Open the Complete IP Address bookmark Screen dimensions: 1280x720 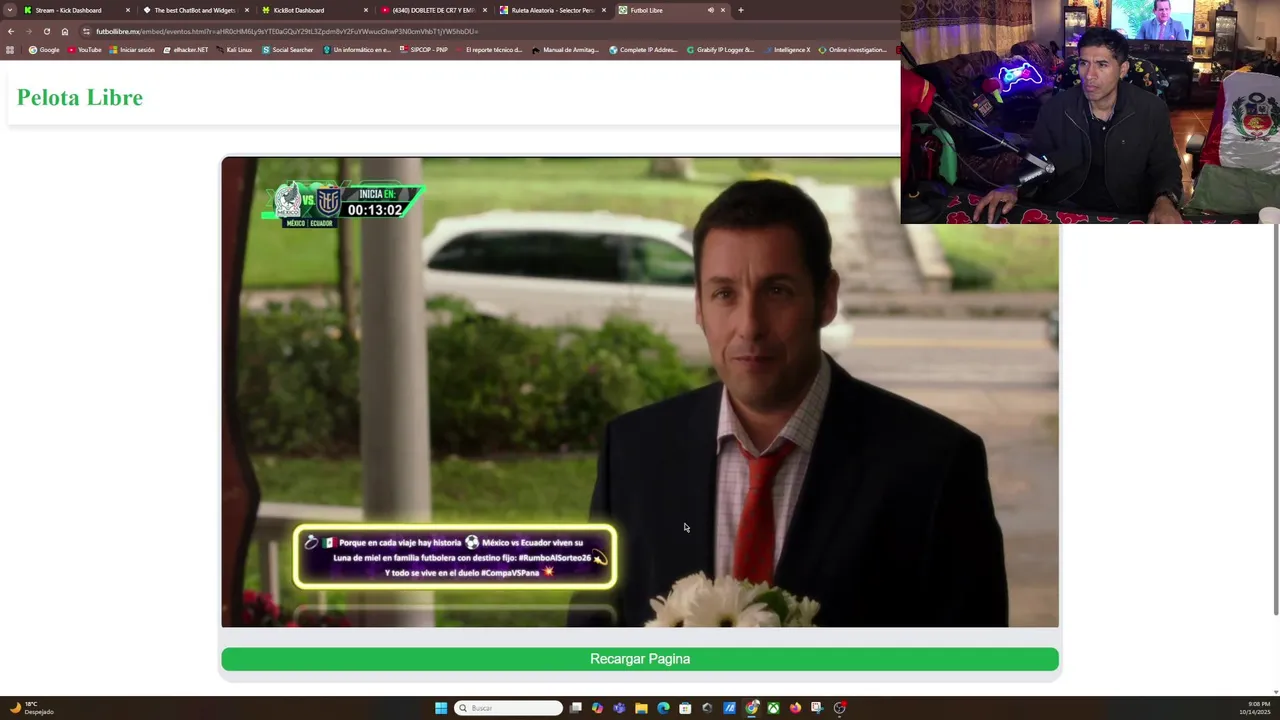(x=643, y=50)
